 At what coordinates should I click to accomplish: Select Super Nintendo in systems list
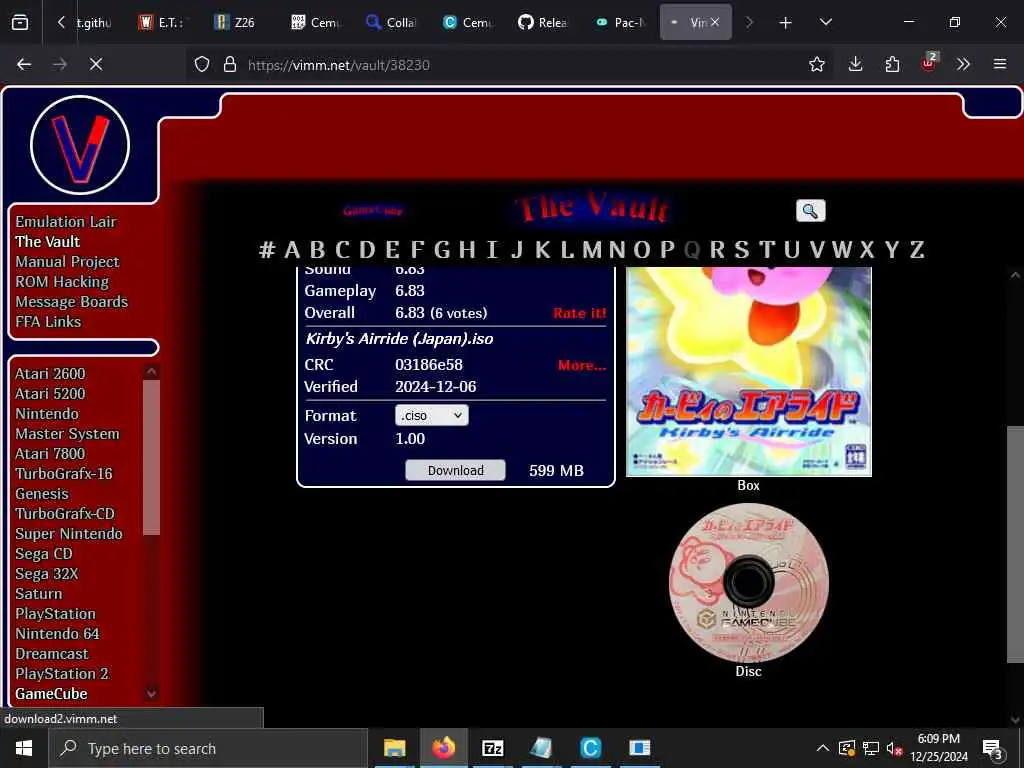[69, 534]
